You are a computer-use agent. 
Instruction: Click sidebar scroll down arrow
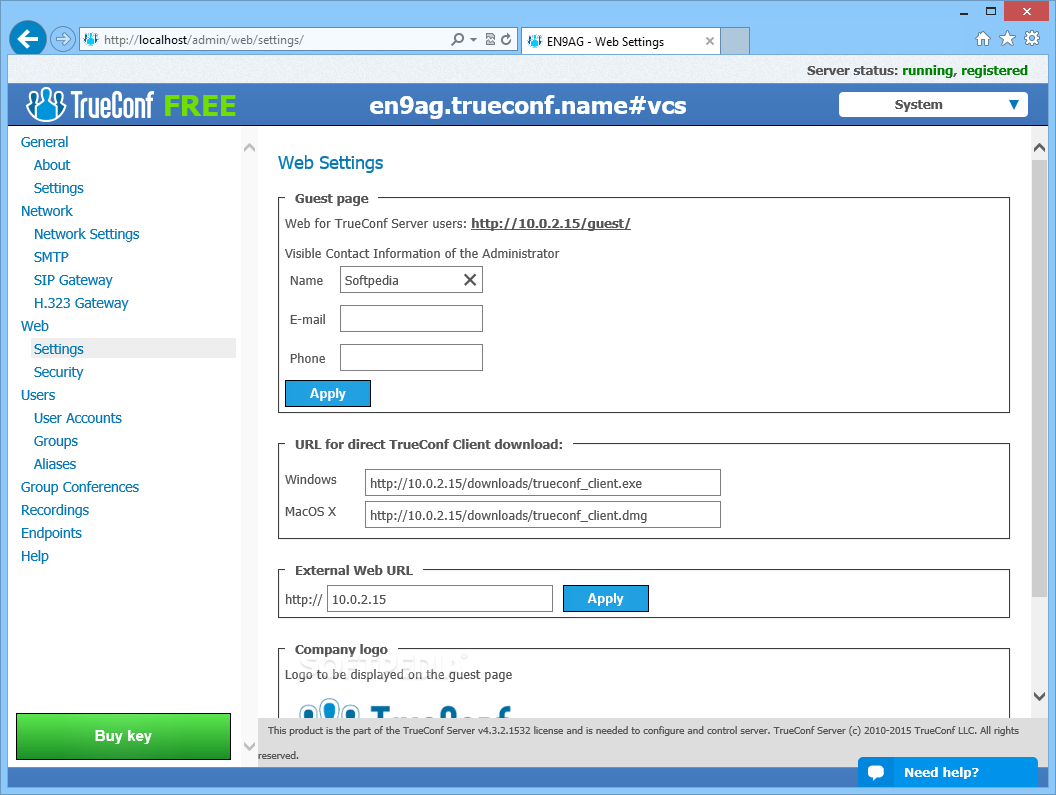249,746
